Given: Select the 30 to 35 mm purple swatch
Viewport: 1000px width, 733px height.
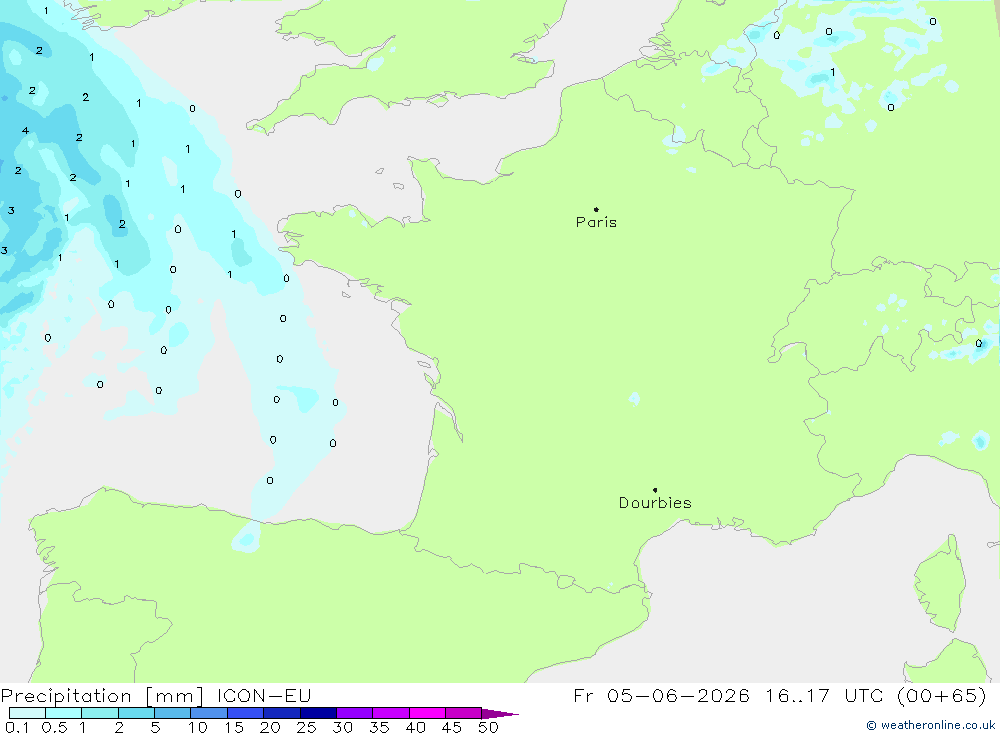Looking at the screenshot, I should (354, 713).
